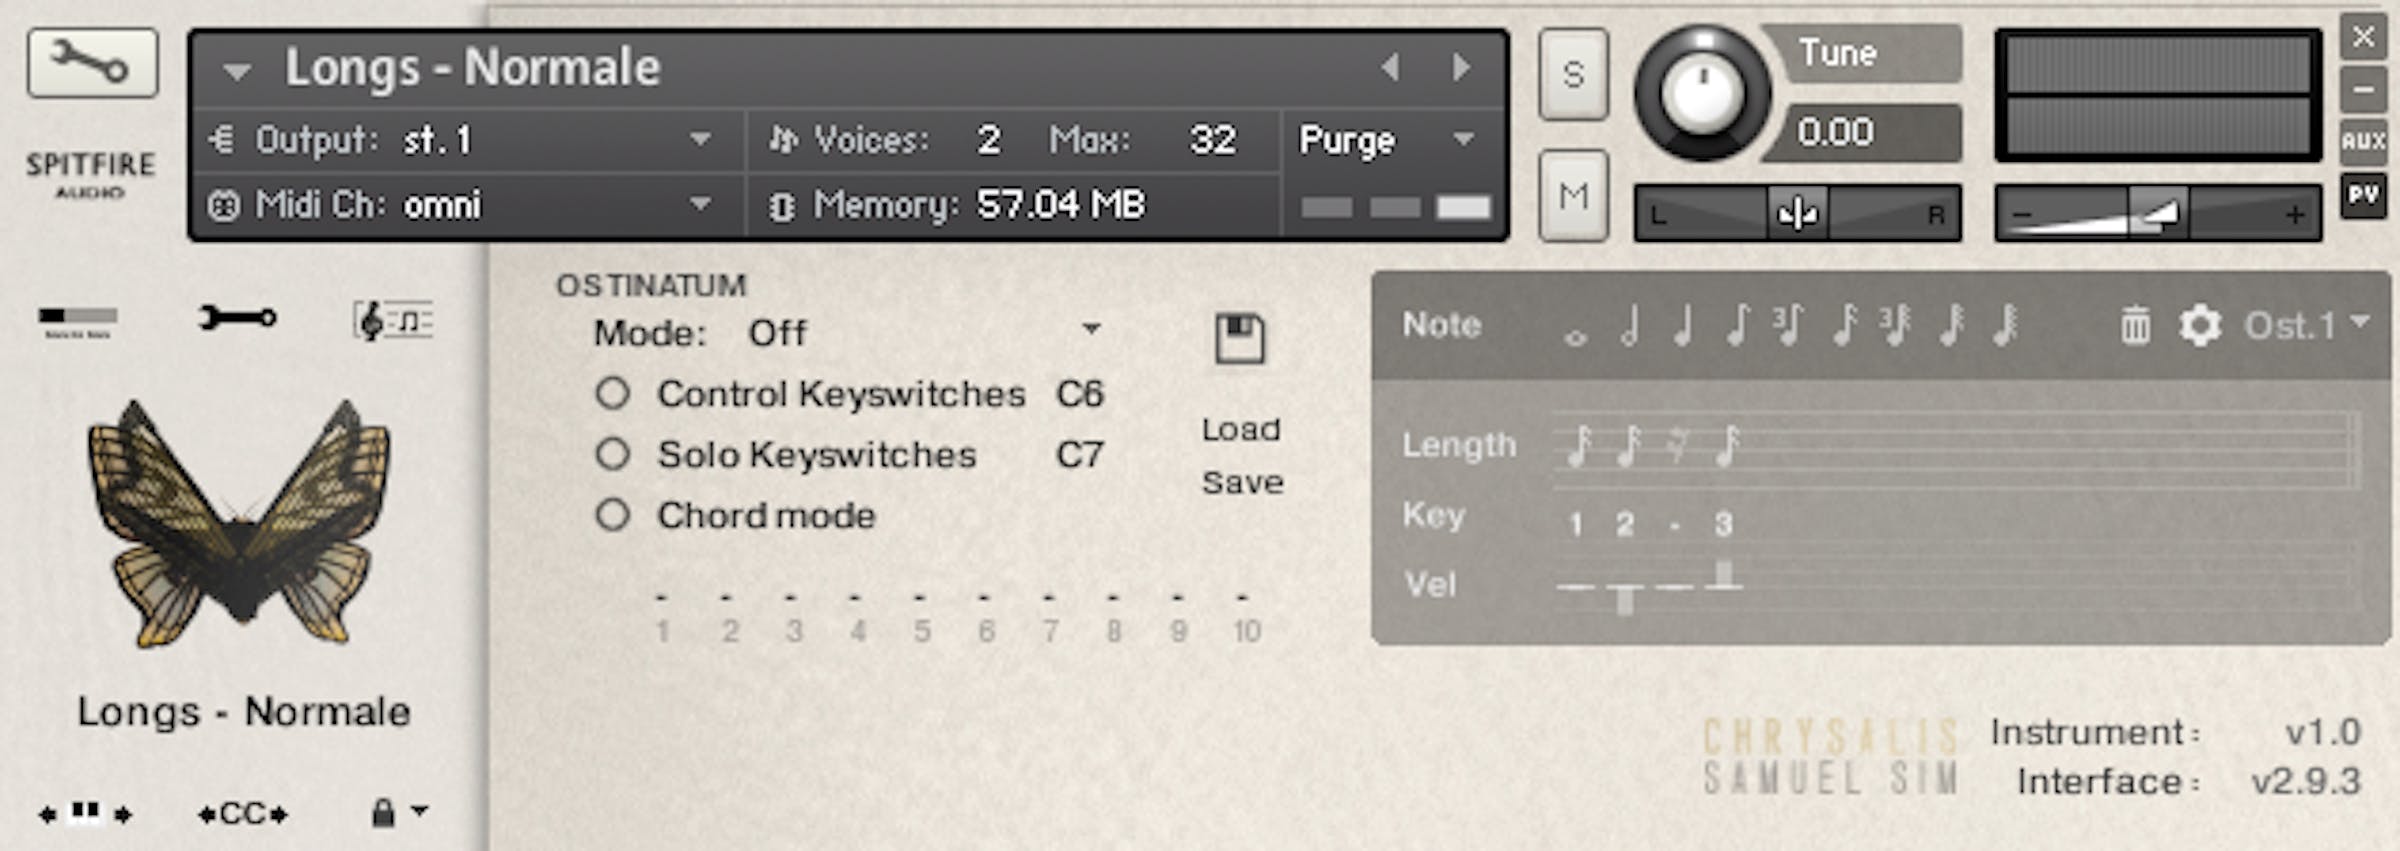Enable Control Keyswitches option
Image resolution: width=2400 pixels, height=851 pixels.
tap(612, 394)
